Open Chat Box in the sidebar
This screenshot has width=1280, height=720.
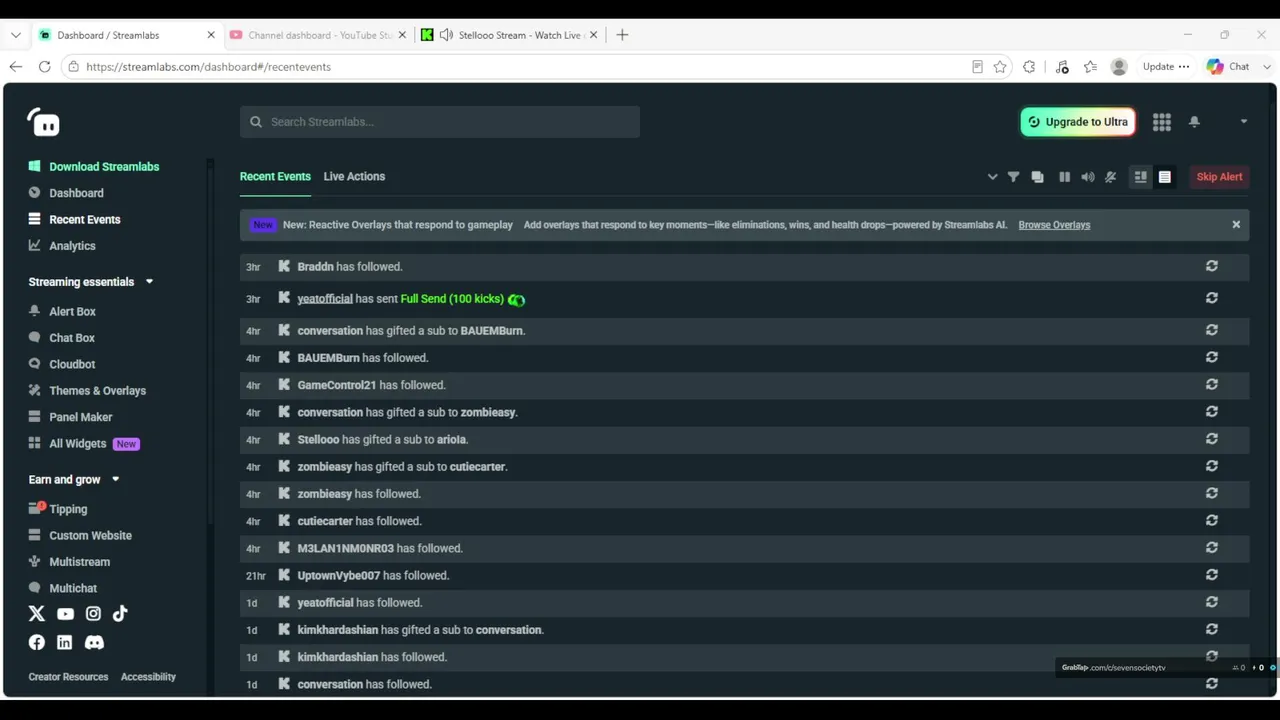[72, 338]
